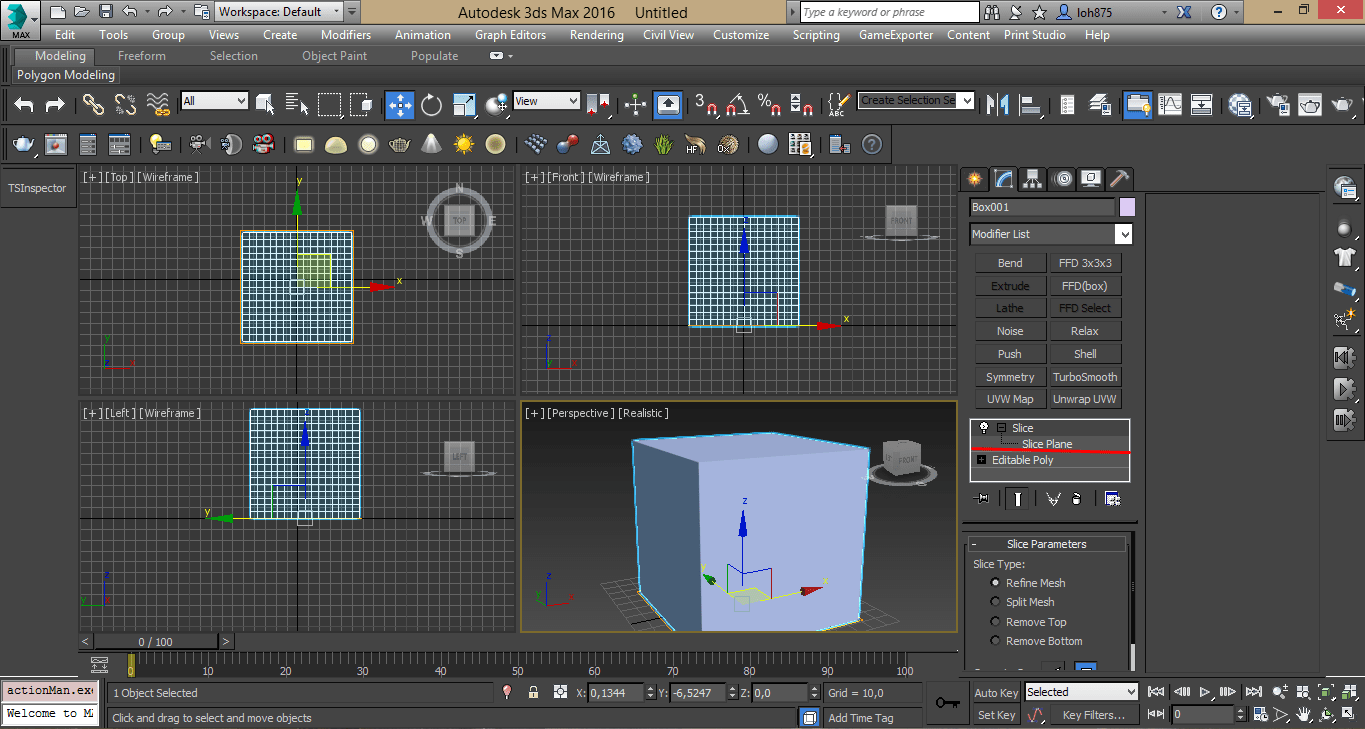The width and height of the screenshot is (1365, 729).
Task: Open the Hierarchy panel tab icon
Action: pyautogui.click(x=1033, y=179)
